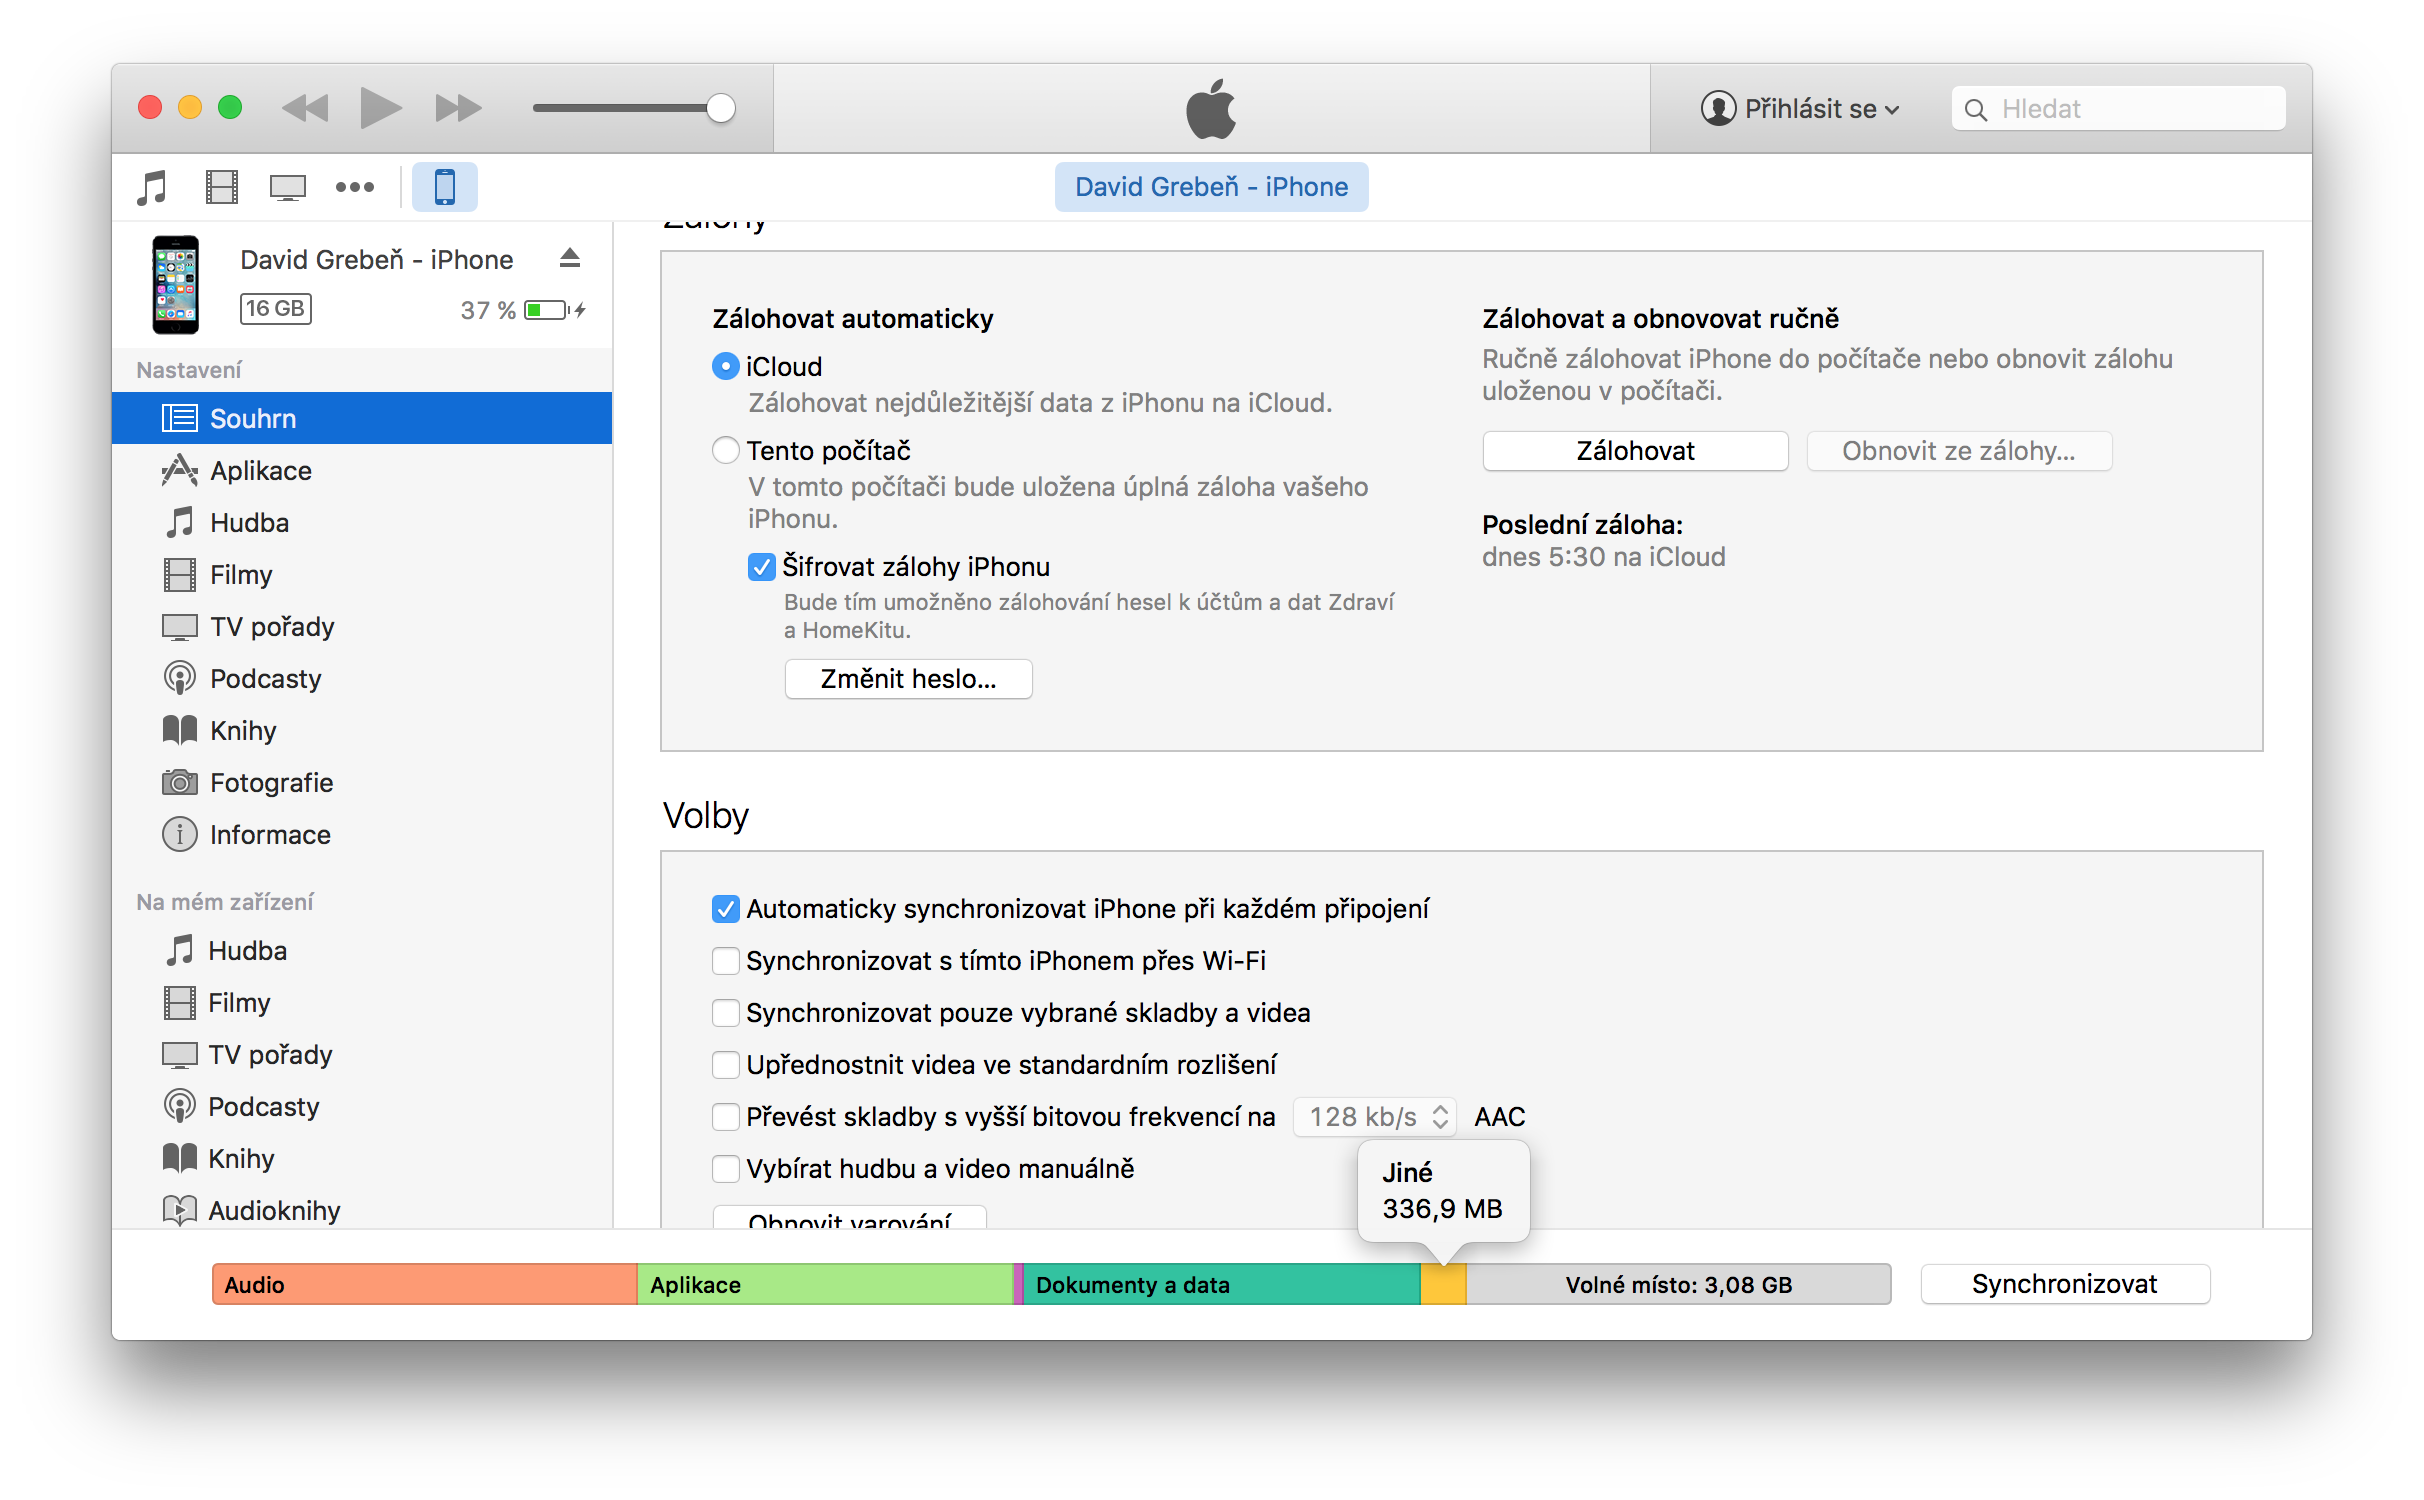Select Tento počítač backup option
The width and height of the screenshot is (2424, 1500).
point(726,451)
